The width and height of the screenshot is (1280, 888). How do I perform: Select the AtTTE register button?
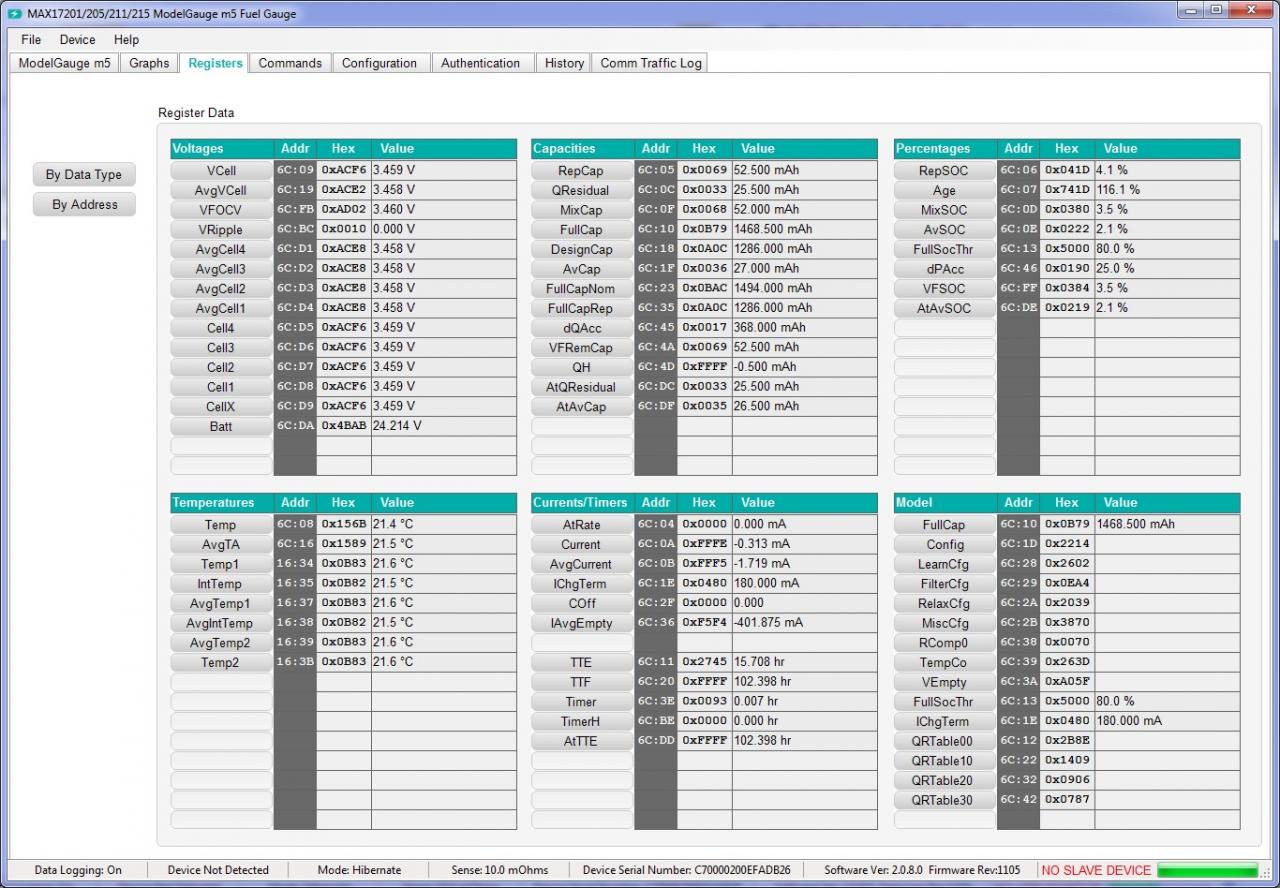582,741
